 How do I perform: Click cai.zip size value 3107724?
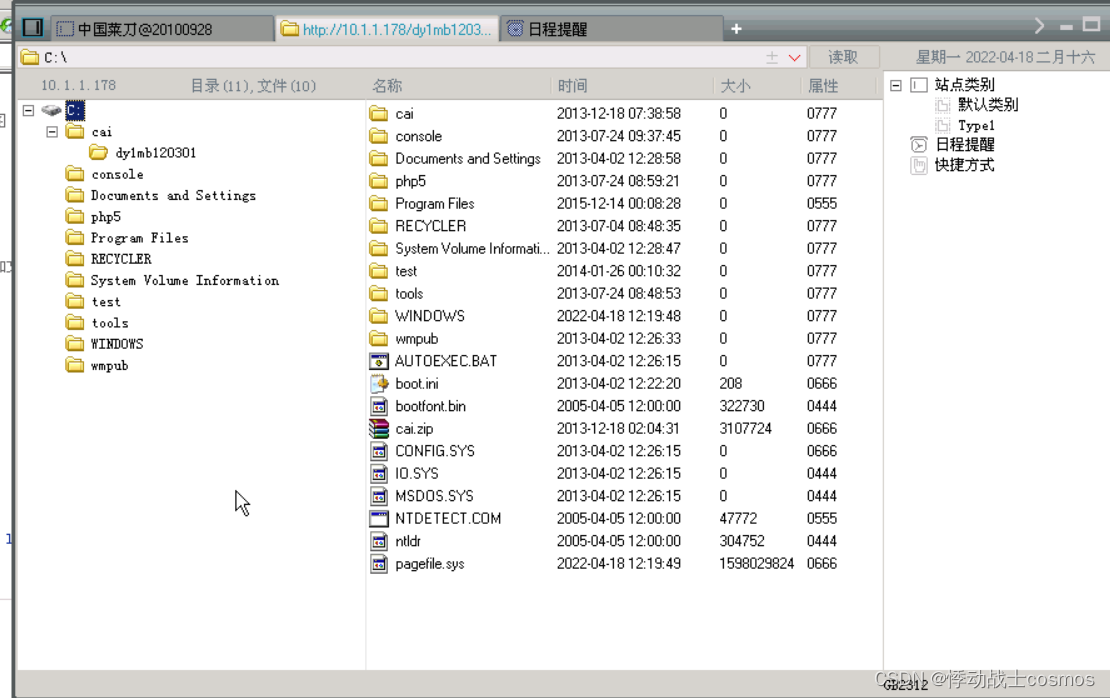click(x=745, y=428)
